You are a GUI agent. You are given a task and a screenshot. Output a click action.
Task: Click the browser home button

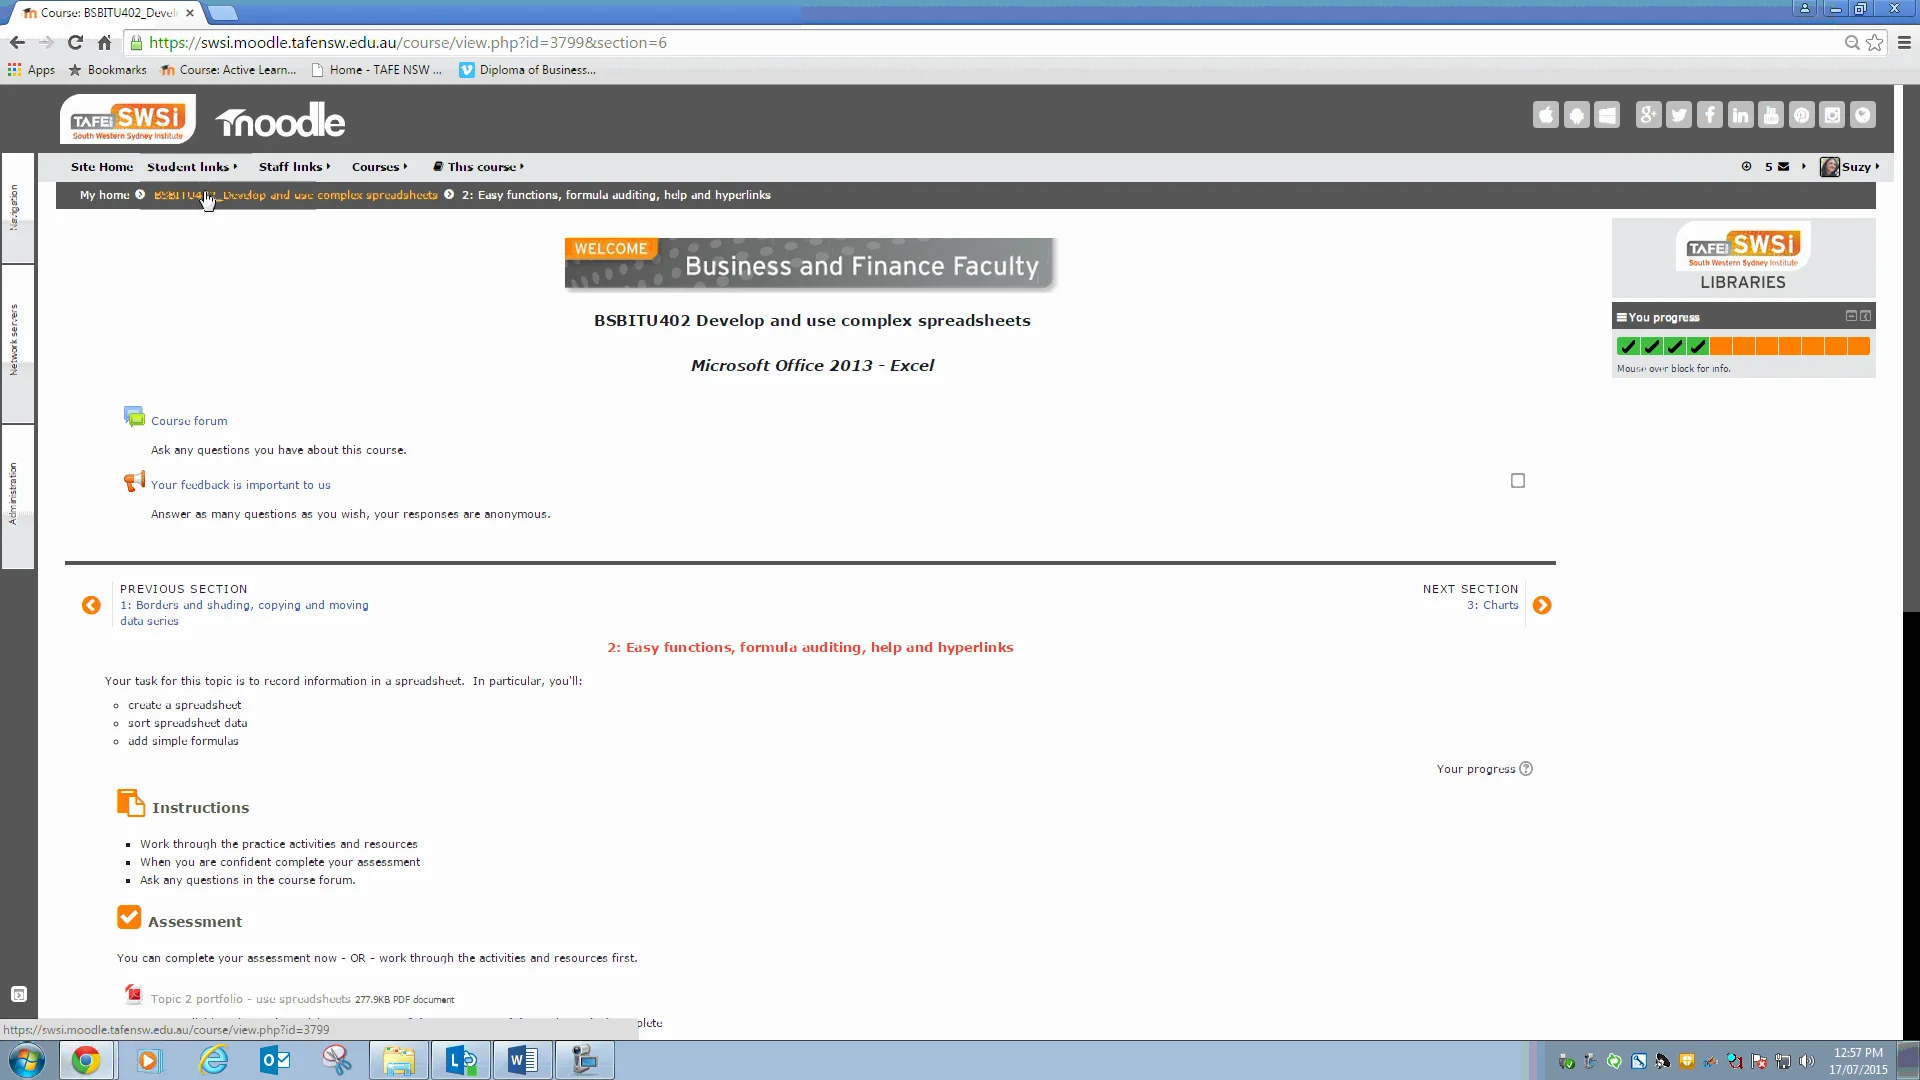pos(104,42)
